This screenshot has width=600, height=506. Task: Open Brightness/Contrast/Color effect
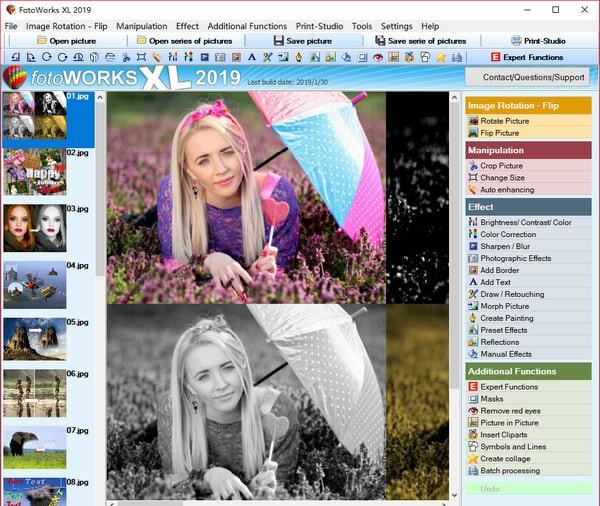(x=525, y=222)
